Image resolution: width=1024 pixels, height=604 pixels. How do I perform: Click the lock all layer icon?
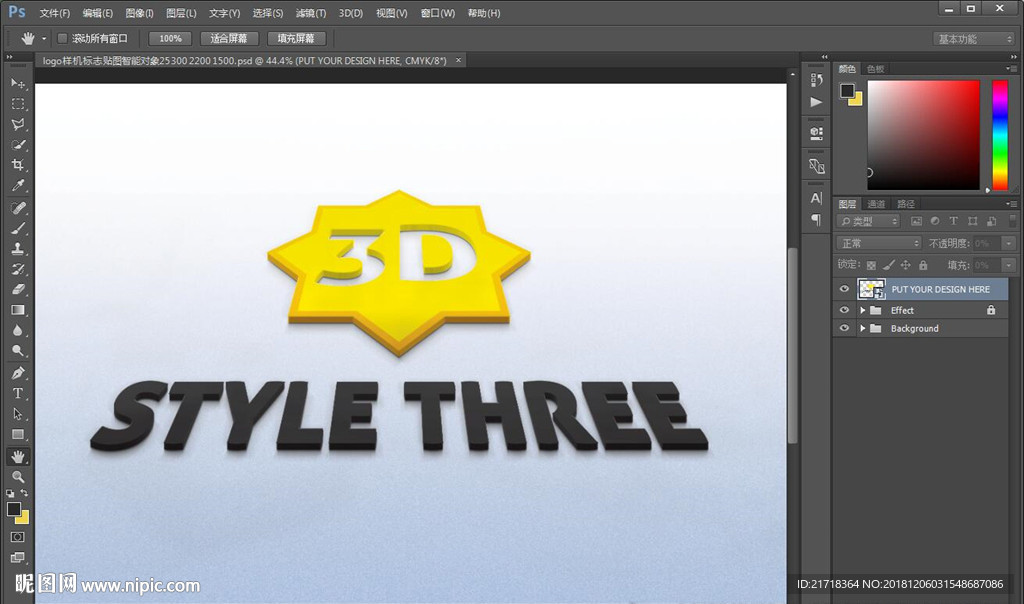pyautogui.click(x=922, y=265)
